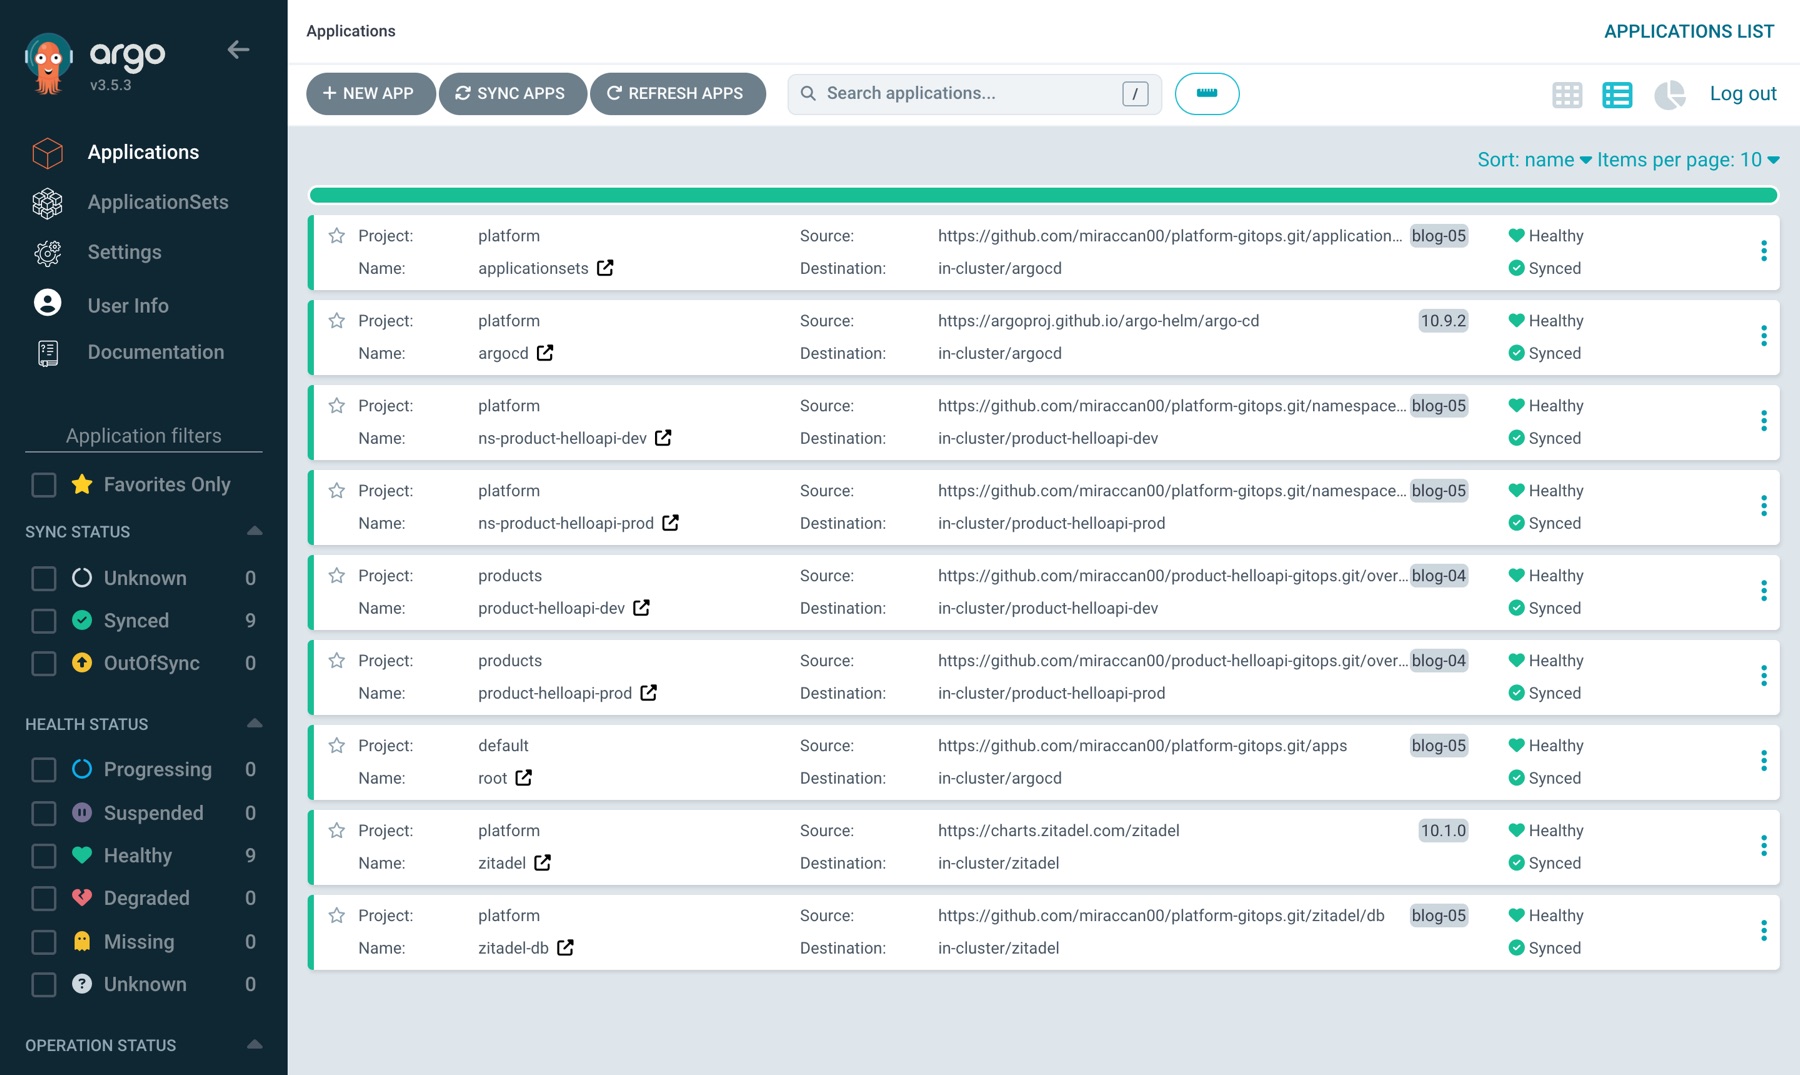Switch to list view icon
The width and height of the screenshot is (1800, 1075).
[x=1617, y=94]
